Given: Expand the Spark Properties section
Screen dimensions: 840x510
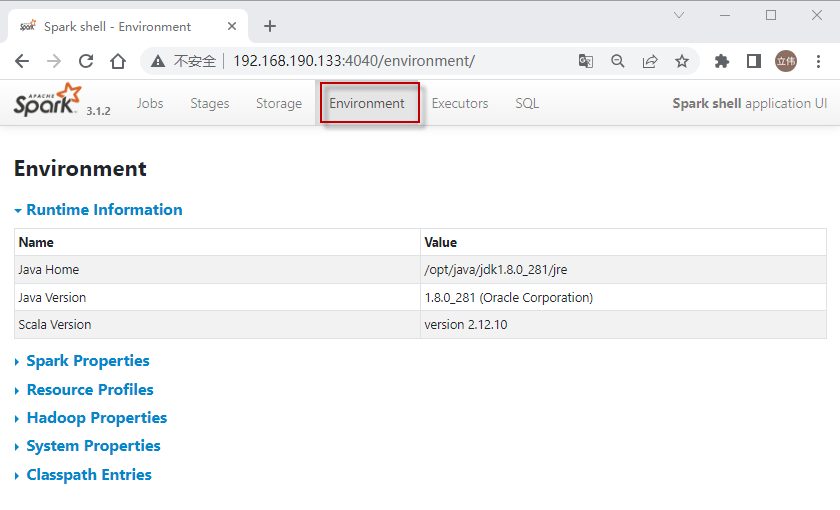Looking at the screenshot, I should pyautogui.click(x=88, y=361).
